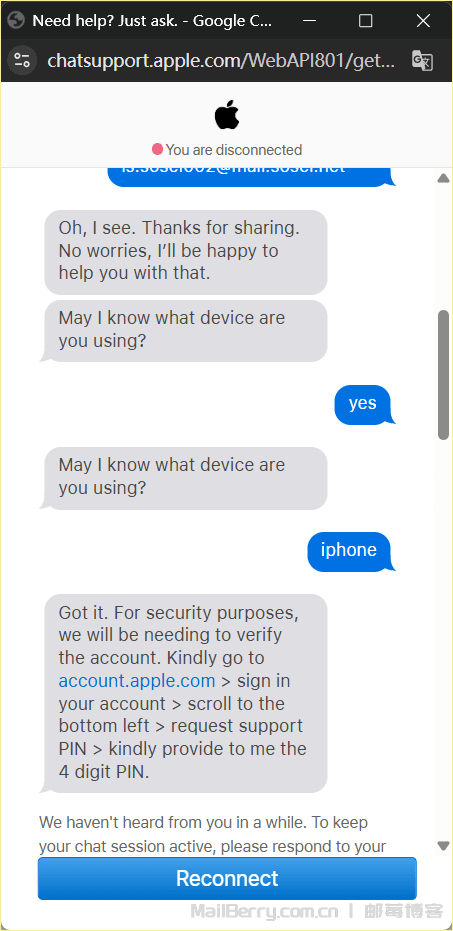
Task: Click the scroll down arrow
Action: 443,846
